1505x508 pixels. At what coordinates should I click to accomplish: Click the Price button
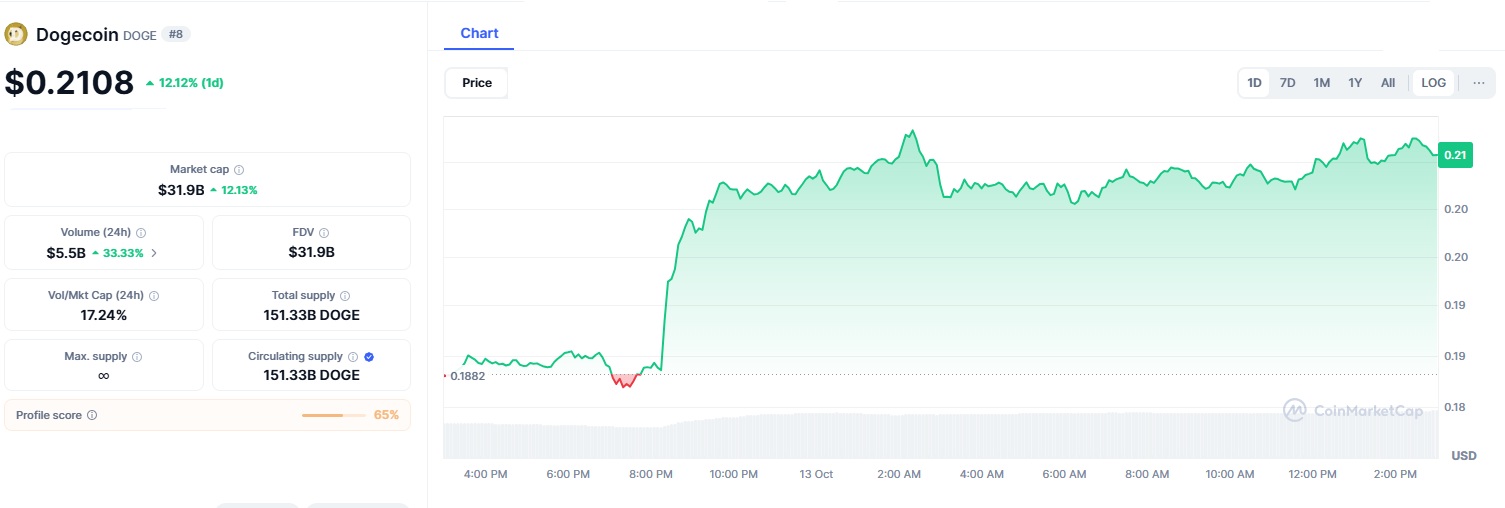[x=477, y=83]
